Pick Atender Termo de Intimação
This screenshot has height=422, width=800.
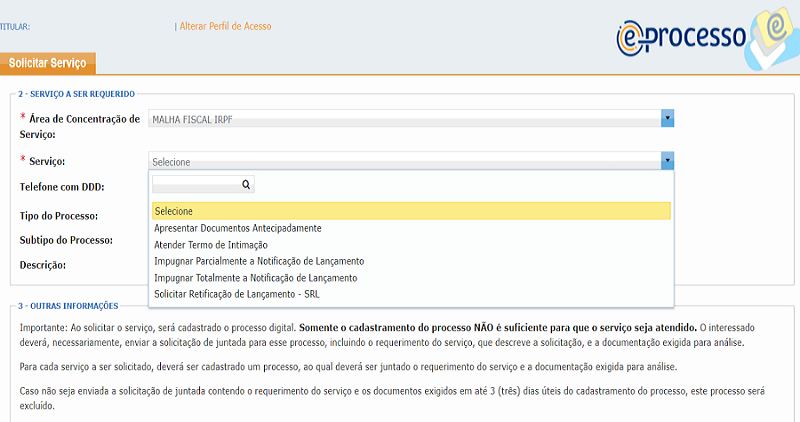[211, 244]
